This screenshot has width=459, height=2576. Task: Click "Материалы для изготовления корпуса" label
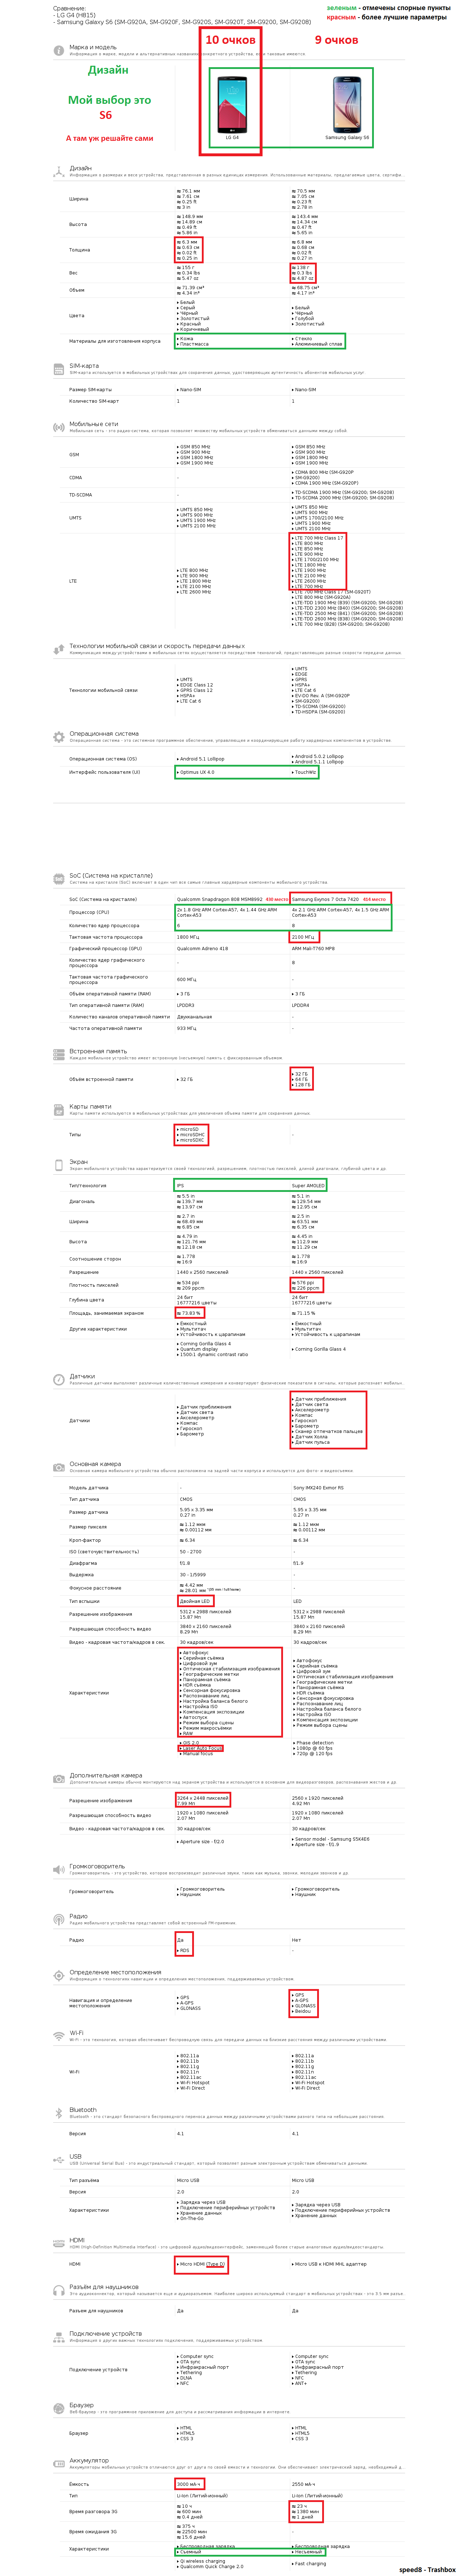coord(115,341)
